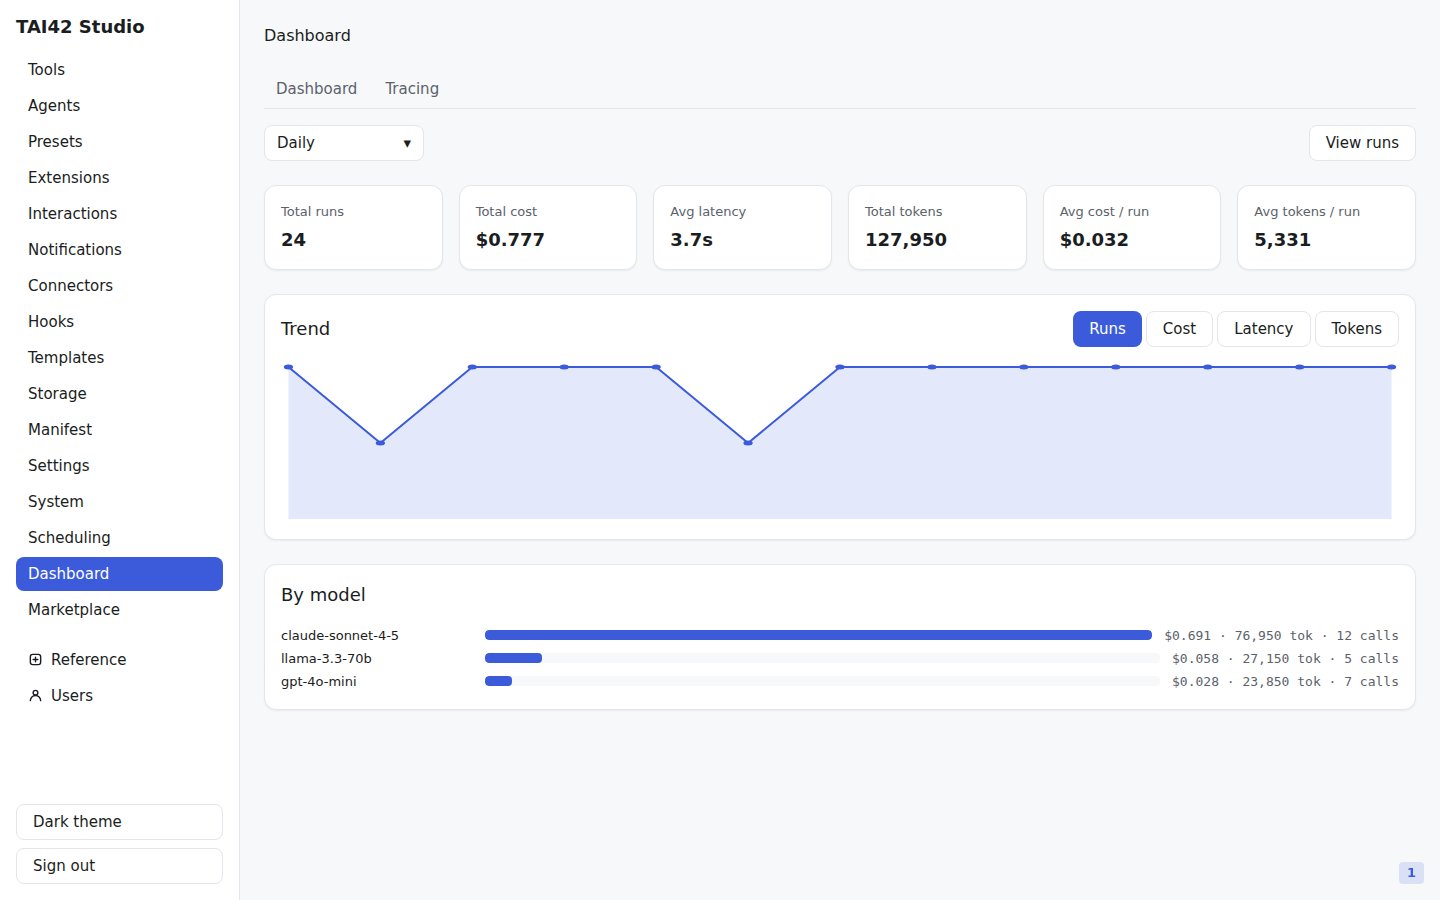
Task: Open the Users page
Action: pos(119,695)
